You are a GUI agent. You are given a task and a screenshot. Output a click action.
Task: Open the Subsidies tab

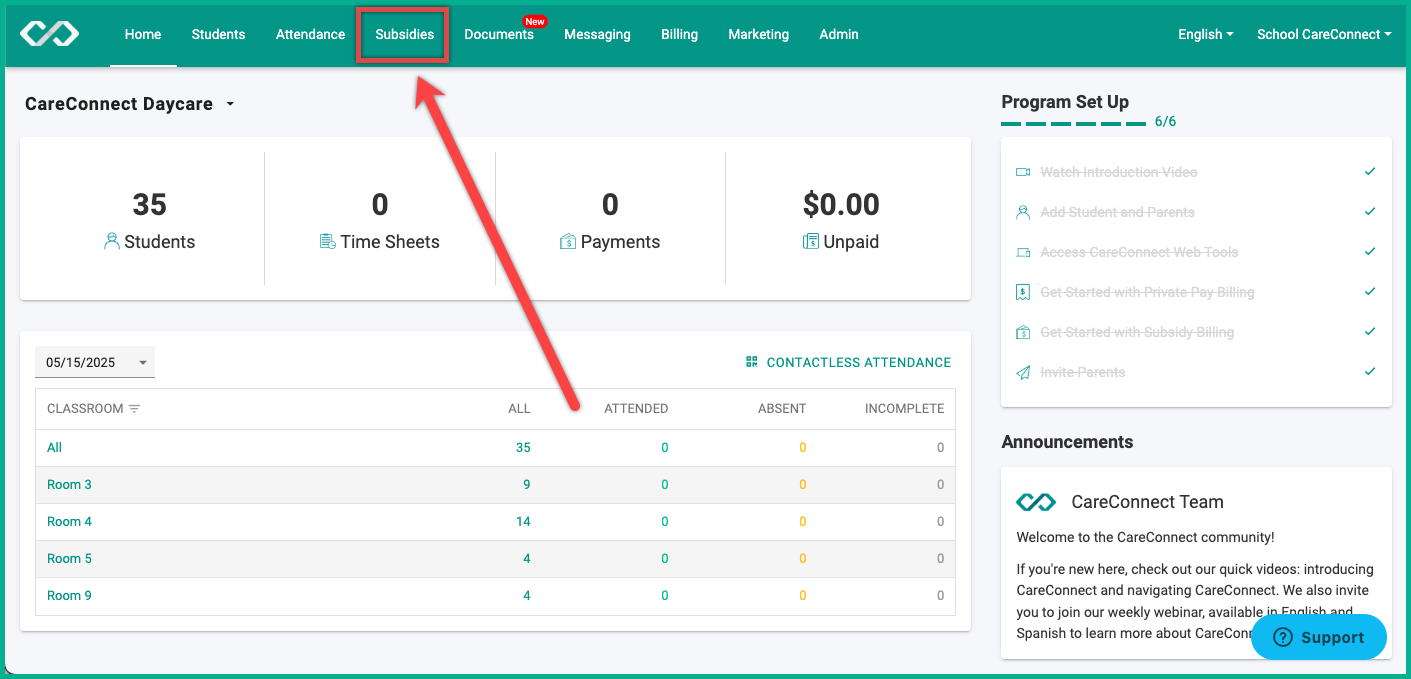[x=404, y=34]
